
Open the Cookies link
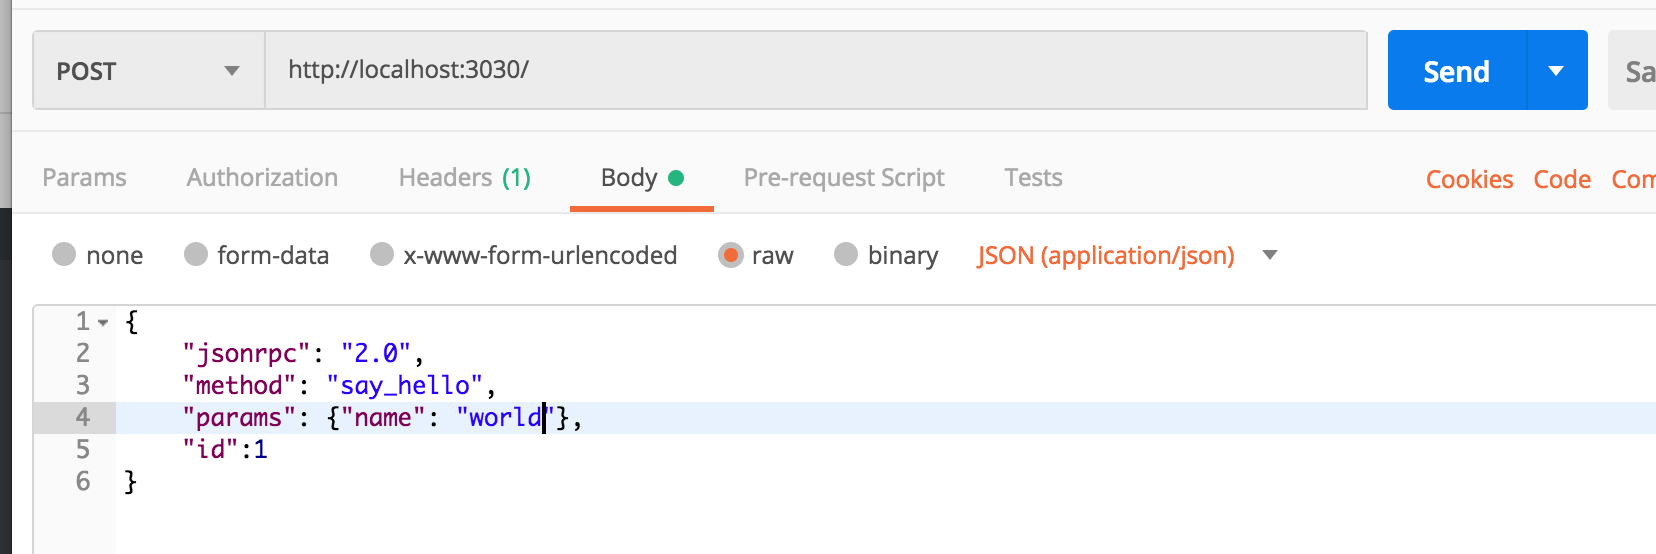1469,180
